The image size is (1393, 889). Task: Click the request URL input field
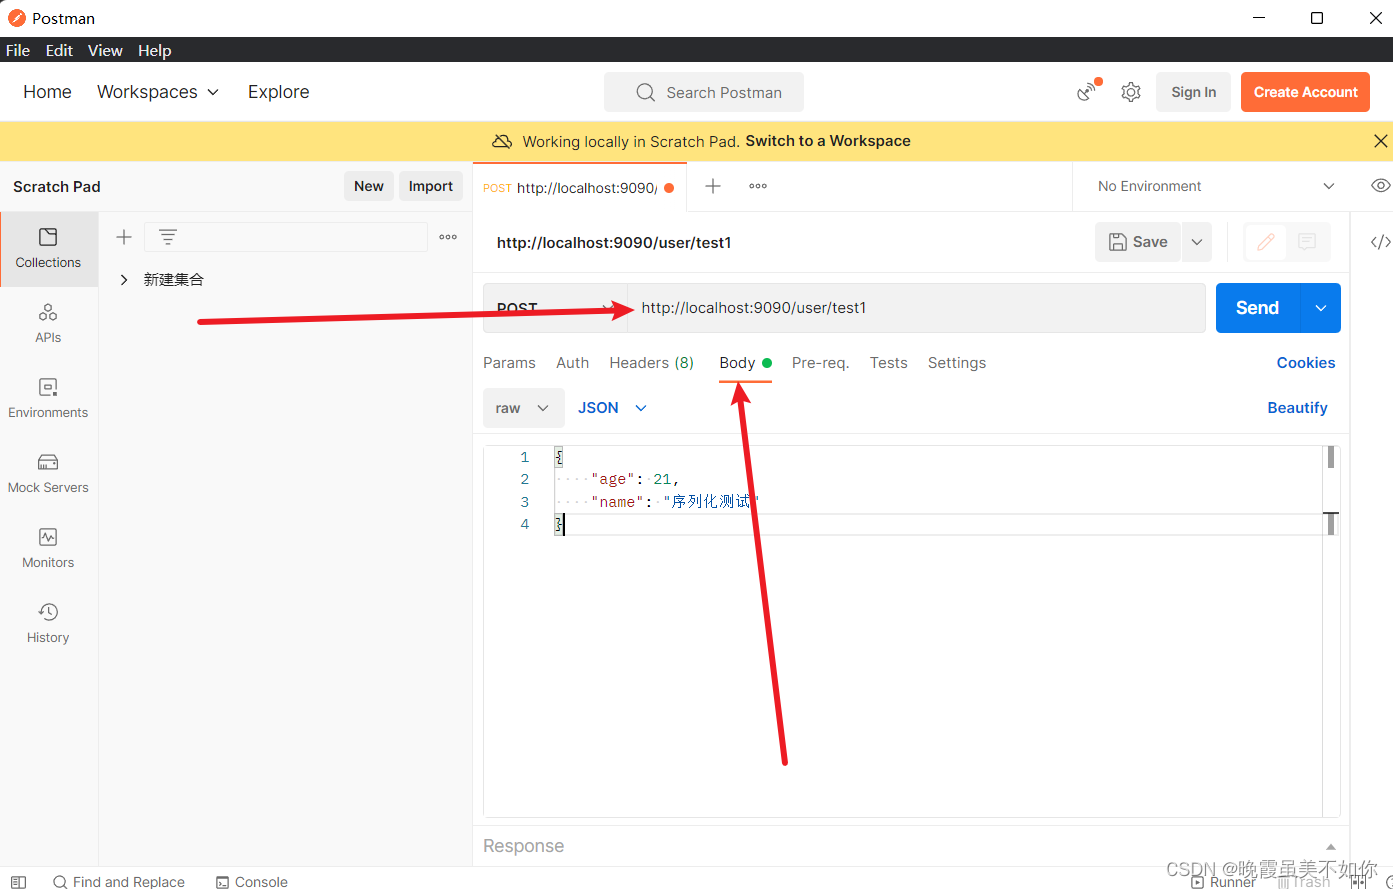[x=916, y=308]
